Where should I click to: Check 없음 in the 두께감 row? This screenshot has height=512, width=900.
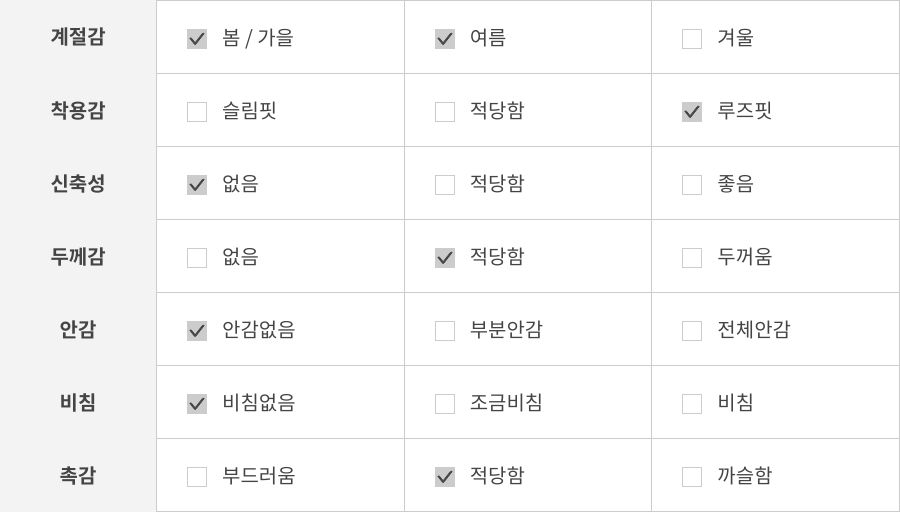[197, 258]
